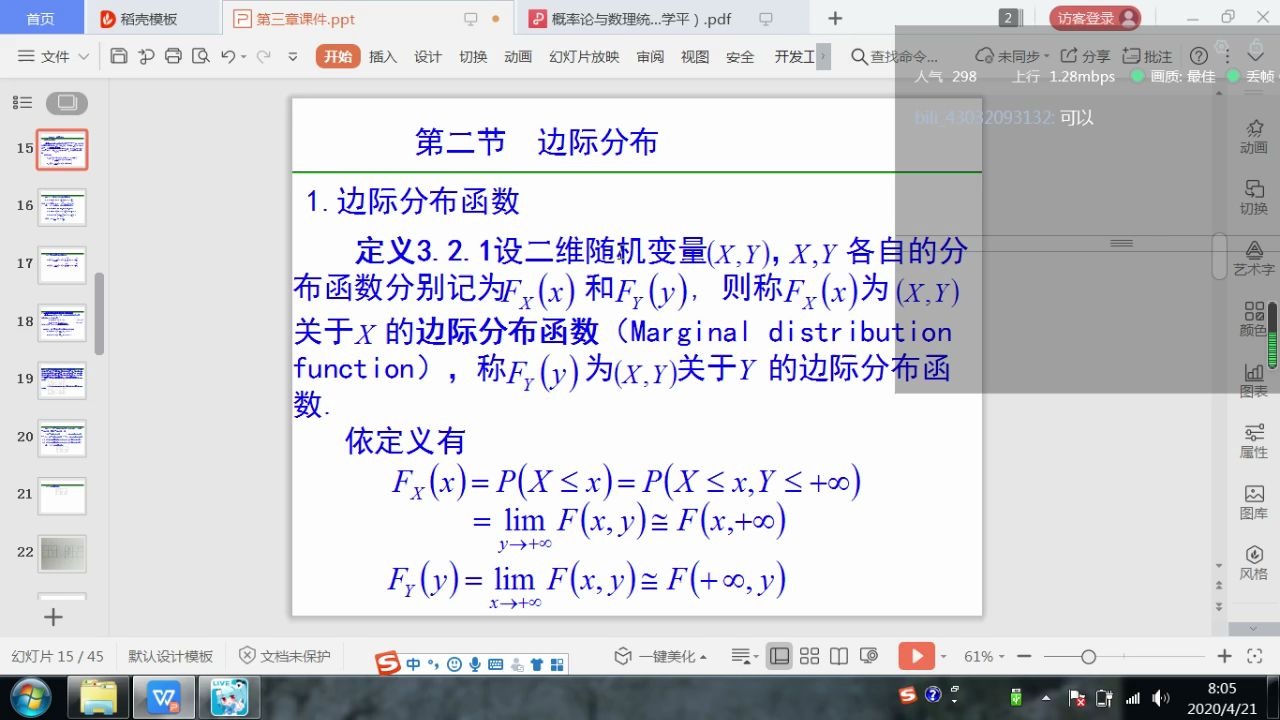Toggle the Sogou 中 Chinese/English mode

(x=413, y=664)
